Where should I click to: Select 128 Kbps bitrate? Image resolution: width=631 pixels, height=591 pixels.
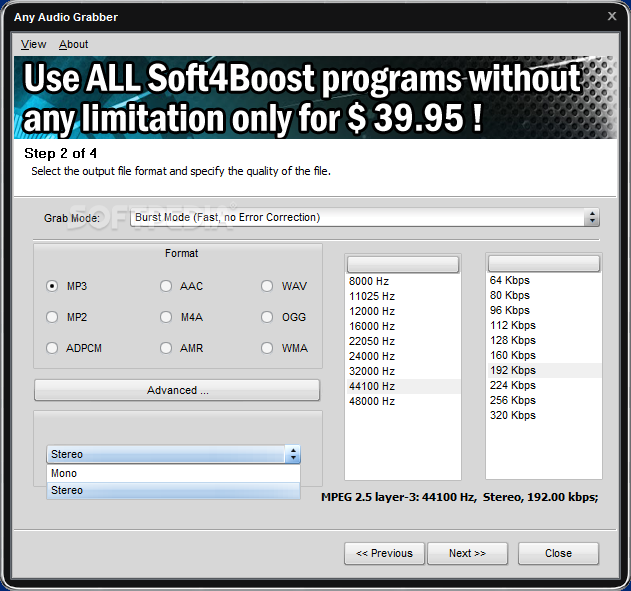point(544,340)
